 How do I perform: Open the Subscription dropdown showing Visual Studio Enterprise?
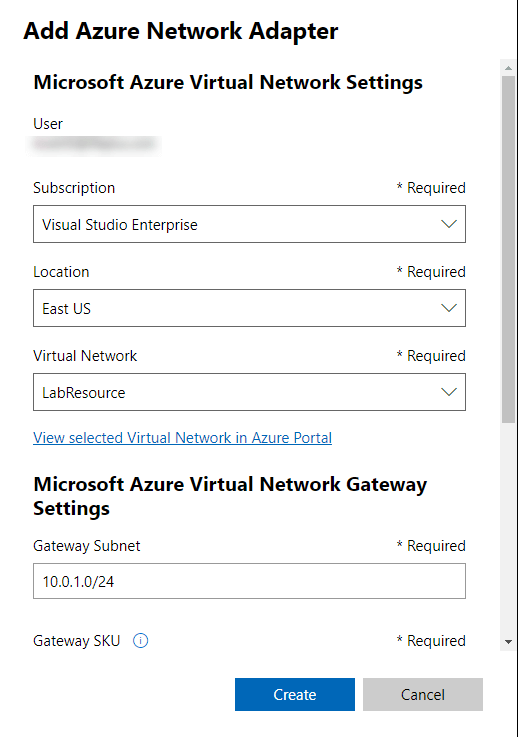click(x=249, y=224)
